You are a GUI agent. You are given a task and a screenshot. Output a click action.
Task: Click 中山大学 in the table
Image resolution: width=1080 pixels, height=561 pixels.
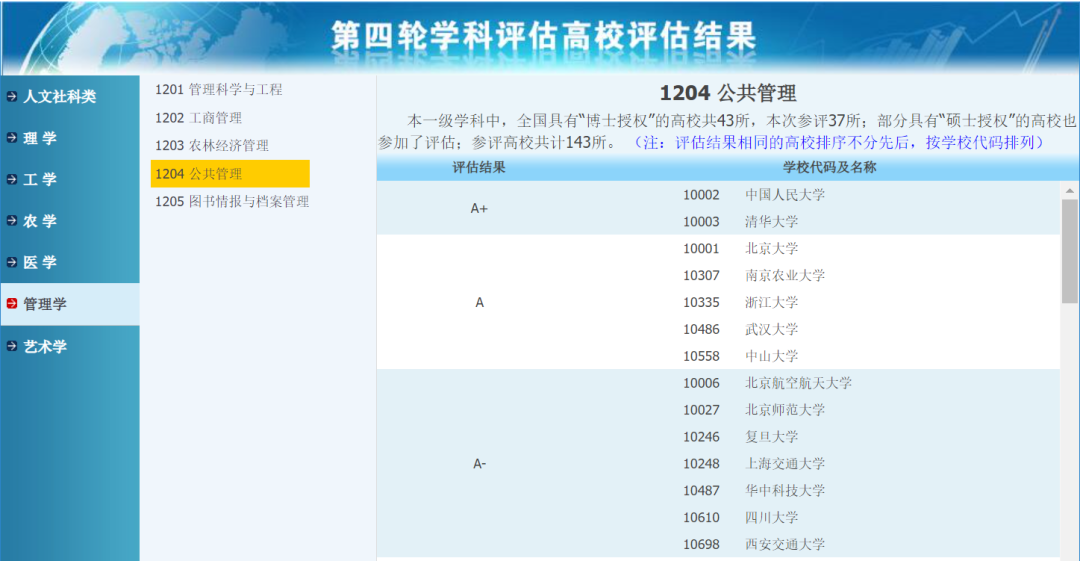[771, 356]
